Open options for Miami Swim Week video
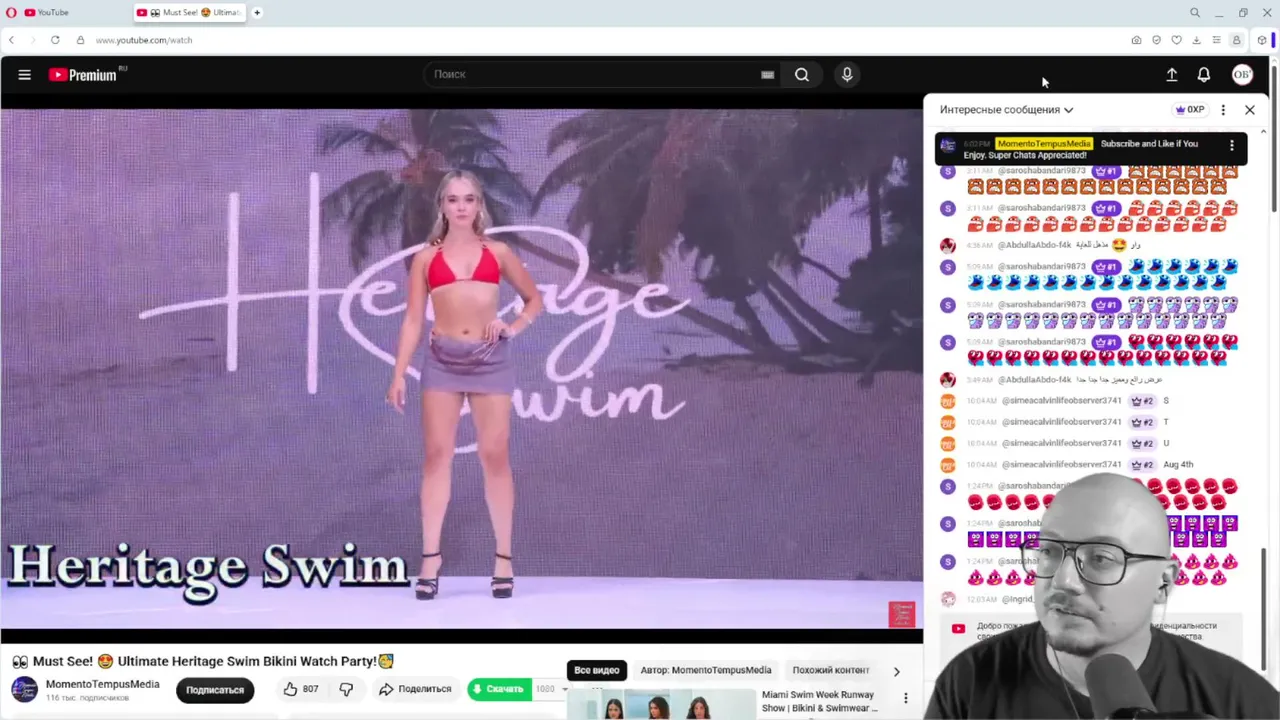The image size is (1280, 720). tap(906, 698)
